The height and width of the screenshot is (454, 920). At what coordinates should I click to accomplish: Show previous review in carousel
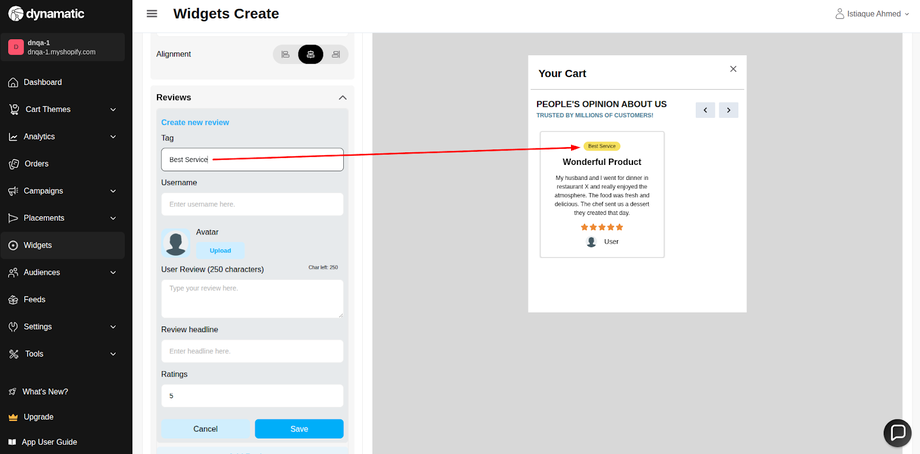[x=705, y=110]
